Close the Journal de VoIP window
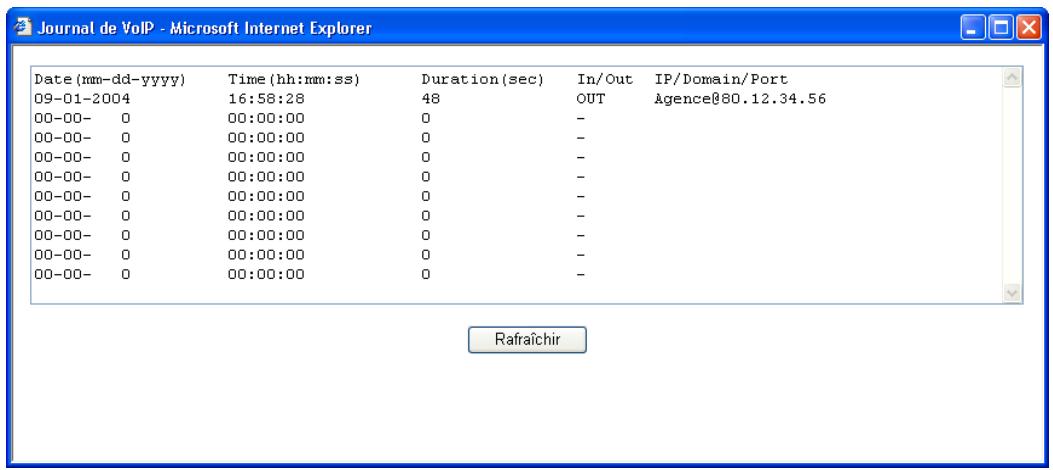 [1028, 28]
